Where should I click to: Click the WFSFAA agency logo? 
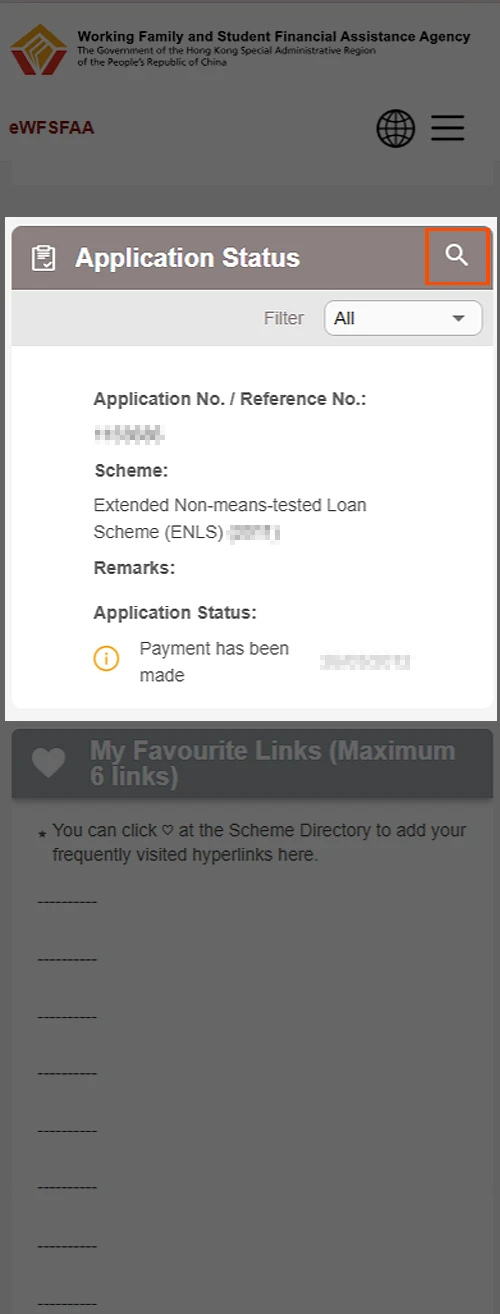point(39,51)
